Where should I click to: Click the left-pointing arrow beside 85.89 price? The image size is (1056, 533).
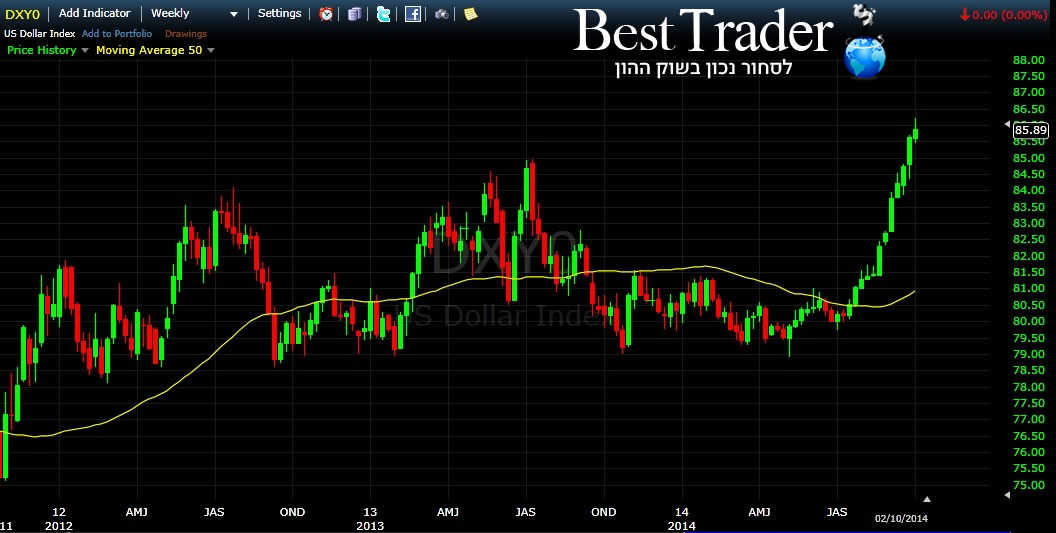1008,124
